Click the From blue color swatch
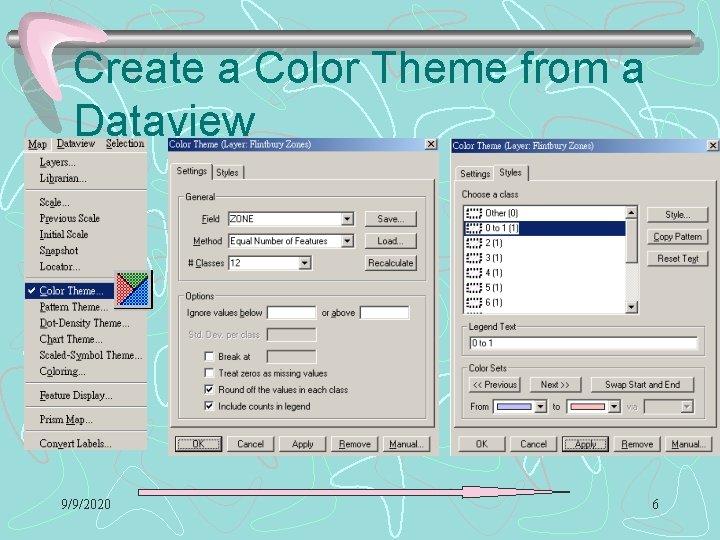This screenshot has height=540, width=720. pos(514,407)
